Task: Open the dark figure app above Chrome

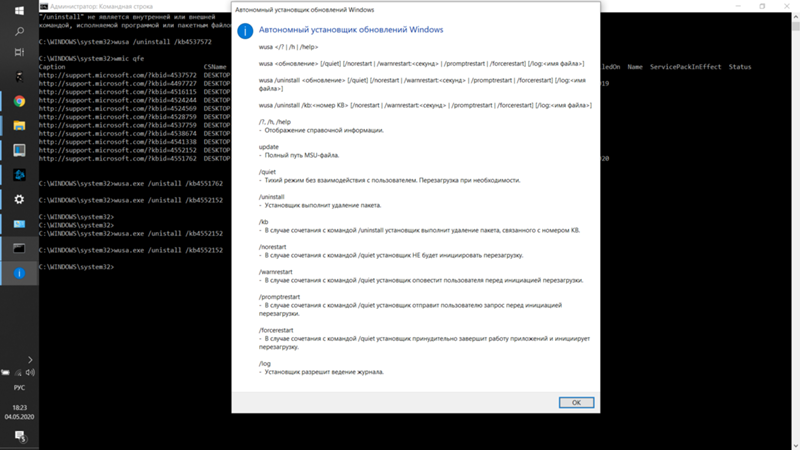Action: point(19,77)
